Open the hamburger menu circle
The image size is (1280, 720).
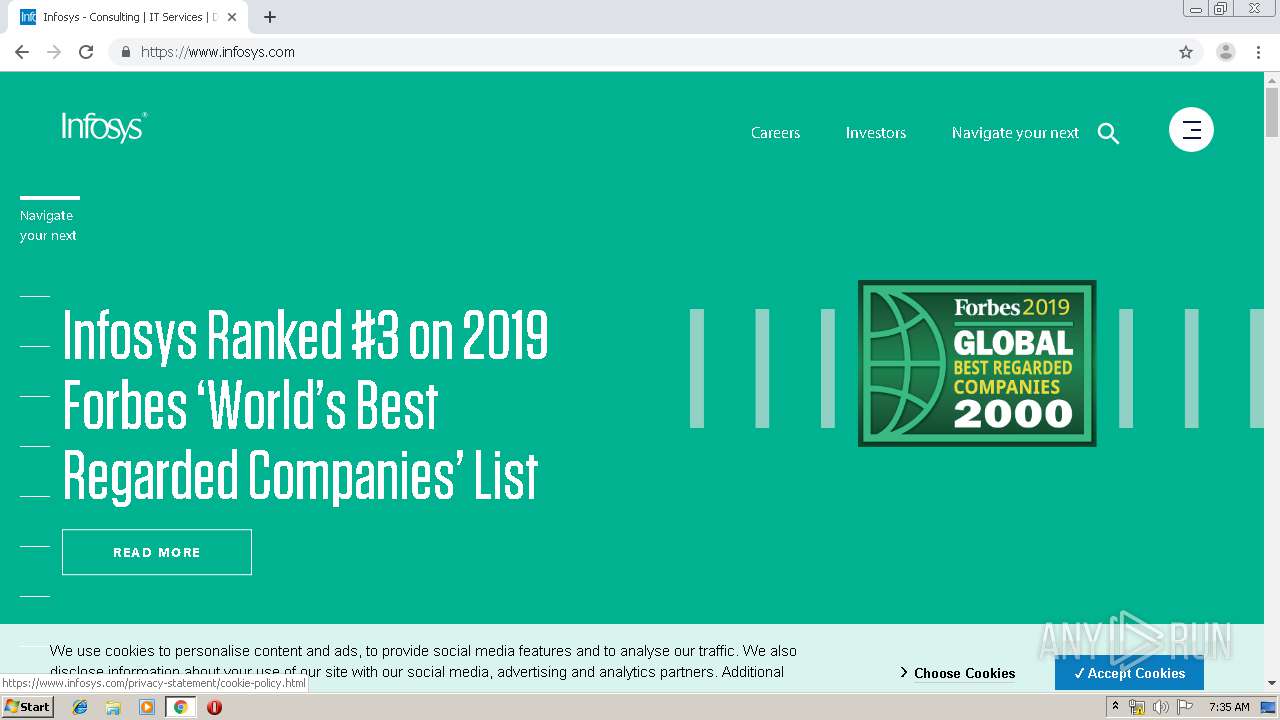(x=1191, y=129)
